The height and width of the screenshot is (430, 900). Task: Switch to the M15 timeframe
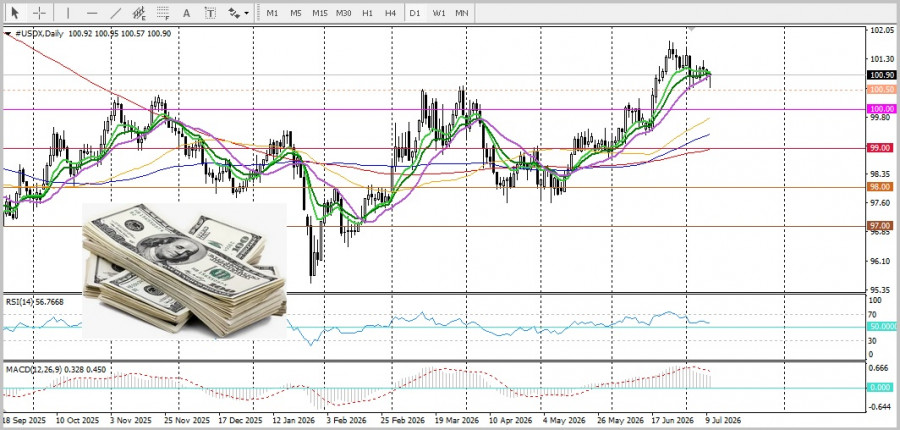(x=320, y=13)
